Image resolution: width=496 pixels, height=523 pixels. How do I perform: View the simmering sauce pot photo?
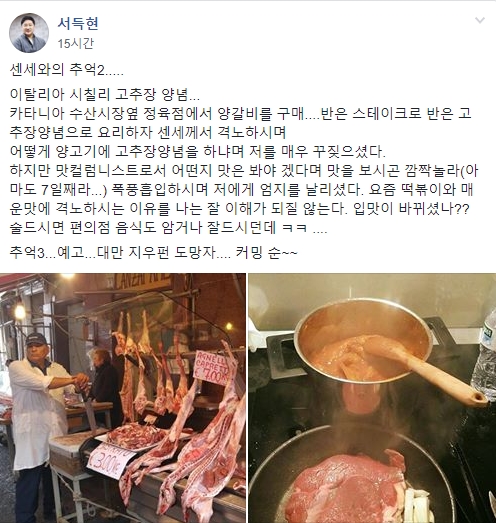[x=372, y=398]
